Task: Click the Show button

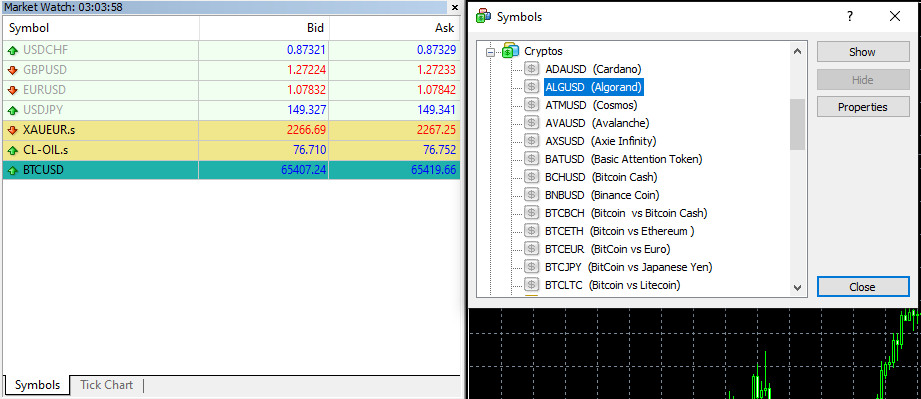Action: point(862,52)
